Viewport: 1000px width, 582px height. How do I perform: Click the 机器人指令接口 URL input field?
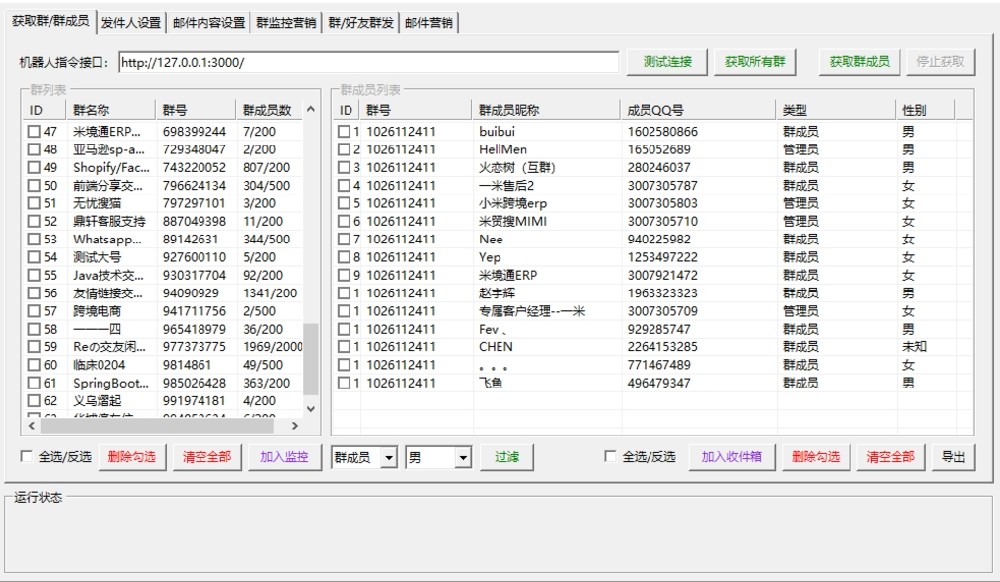(368, 62)
